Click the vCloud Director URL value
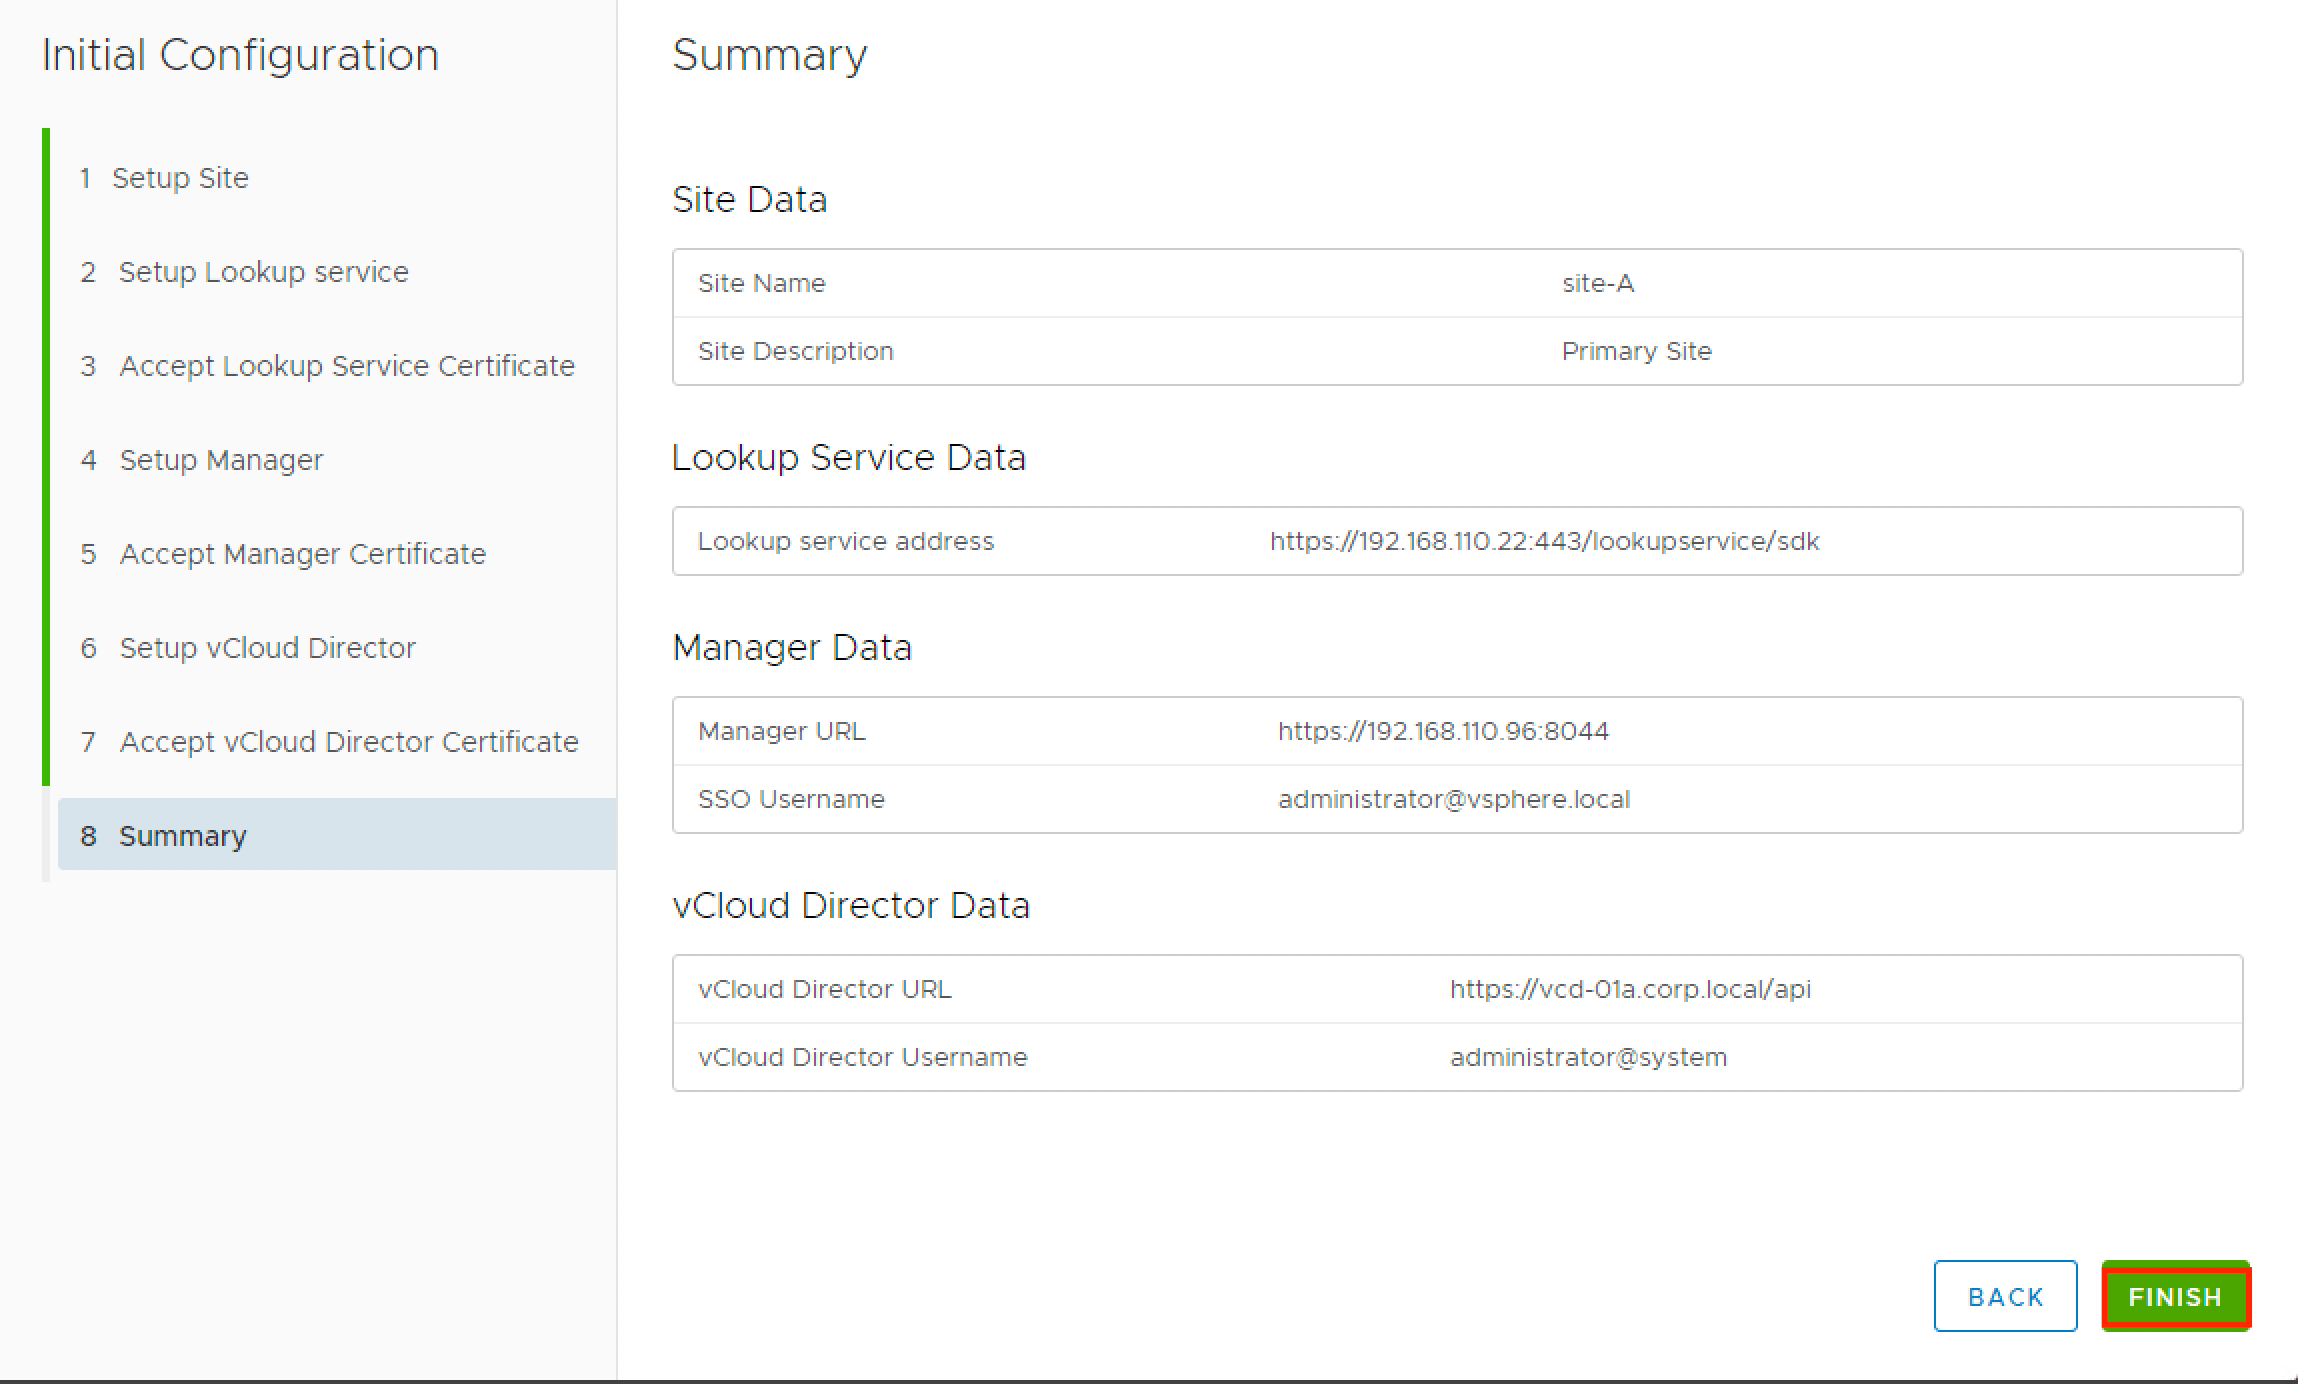 pyautogui.click(x=1630, y=990)
